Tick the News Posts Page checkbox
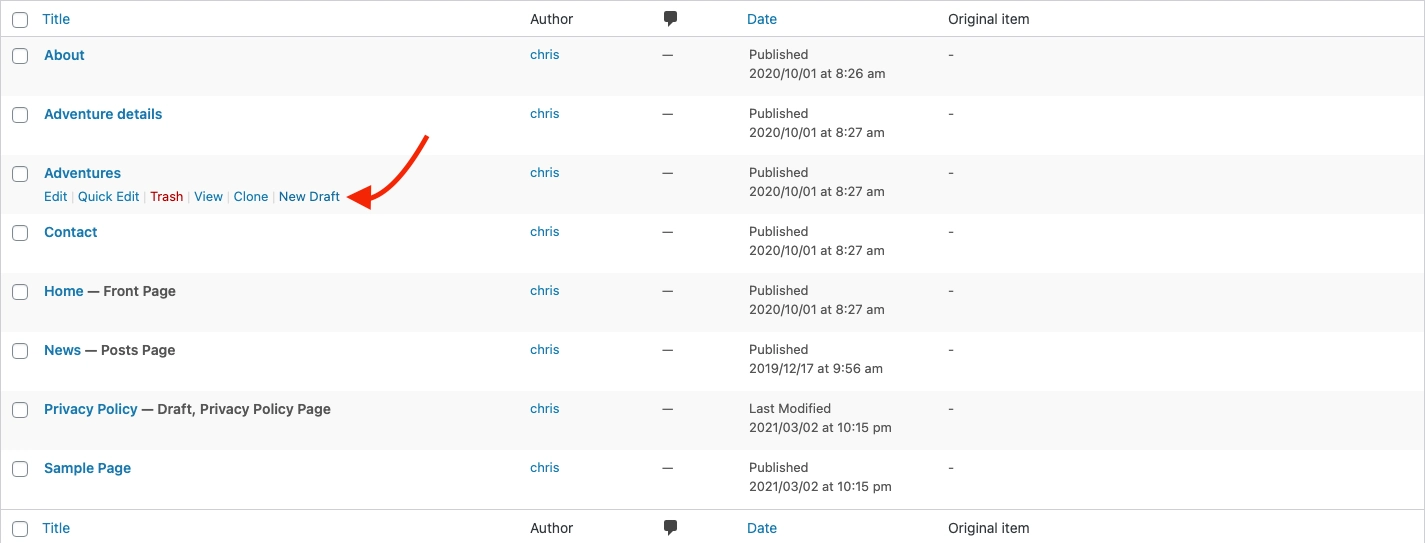Image resolution: width=1425 pixels, height=543 pixels. 20,351
